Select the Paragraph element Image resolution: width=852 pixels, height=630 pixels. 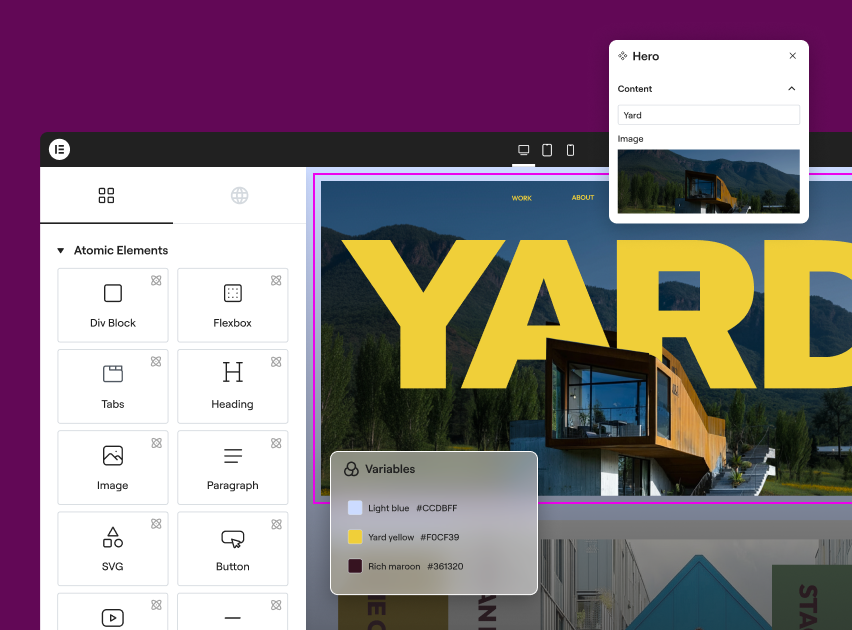tap(232, 467)
